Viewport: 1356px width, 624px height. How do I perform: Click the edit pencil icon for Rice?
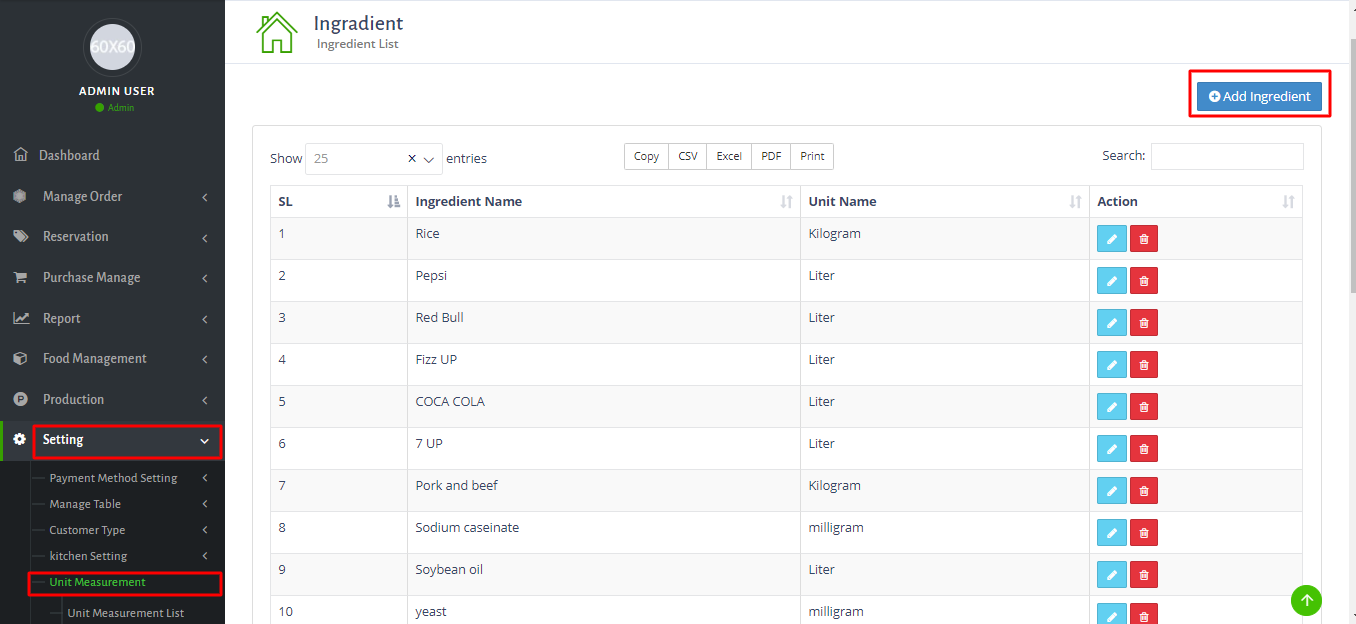(x=1111, y=239)
